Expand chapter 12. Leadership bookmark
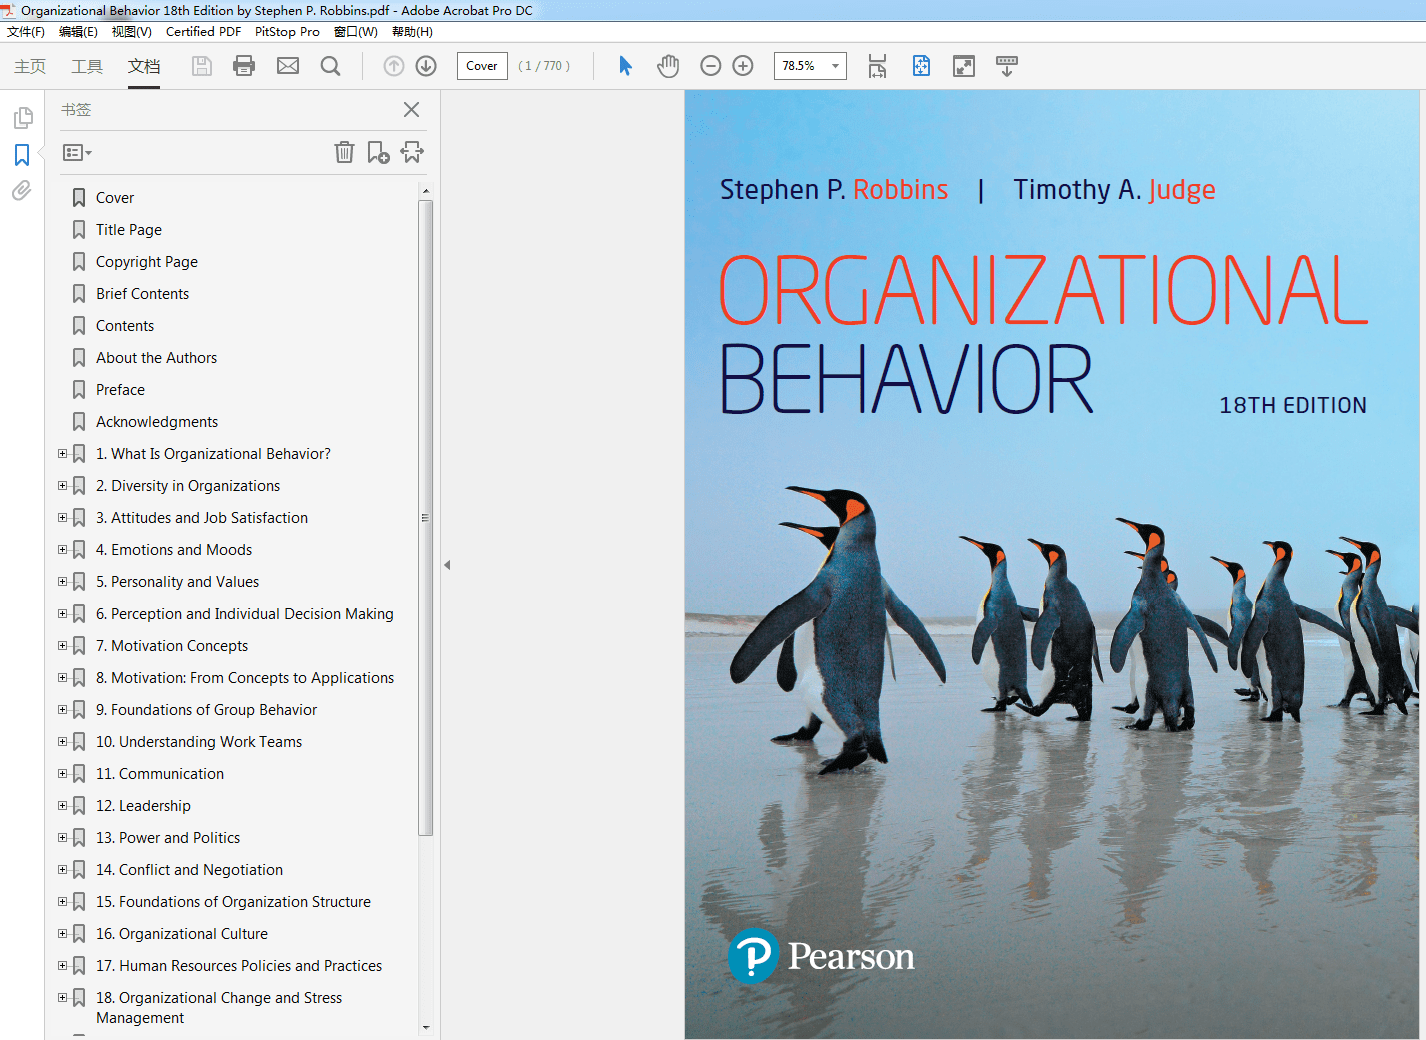Screen dimensions: 1426x1040 (x=62, y=805)
